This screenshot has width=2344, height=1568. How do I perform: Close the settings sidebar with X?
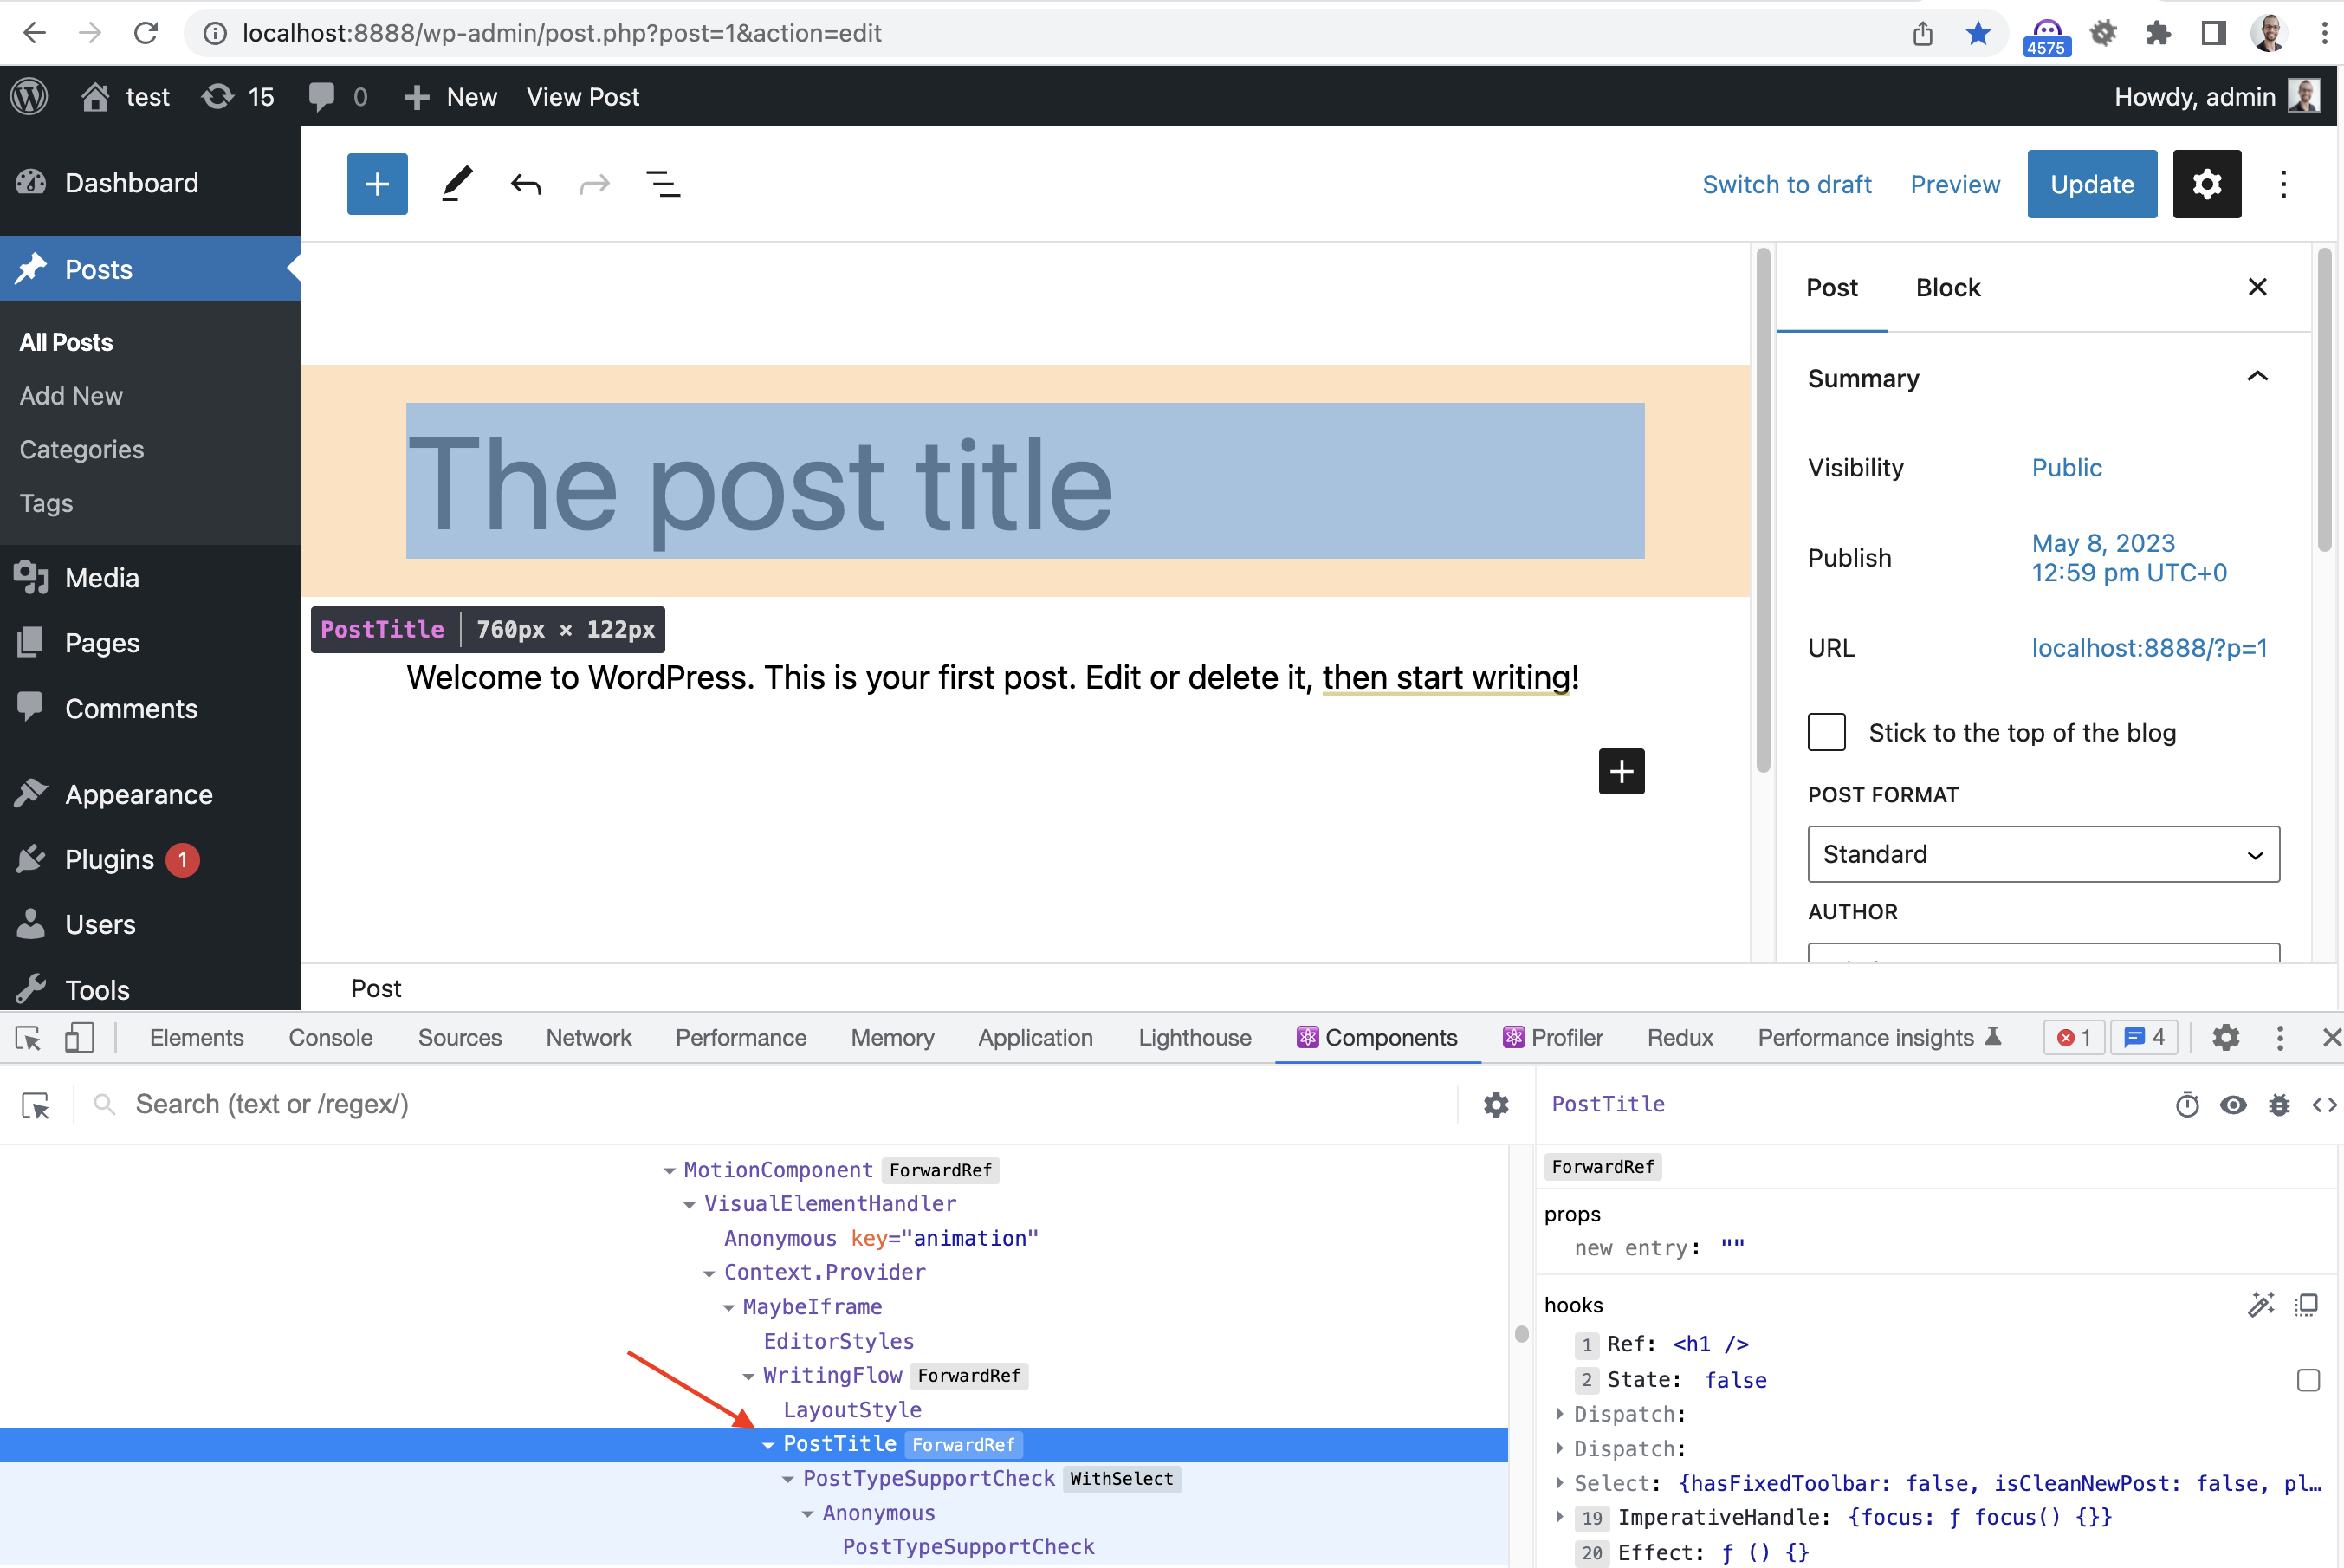click(x=2257, y=287)
